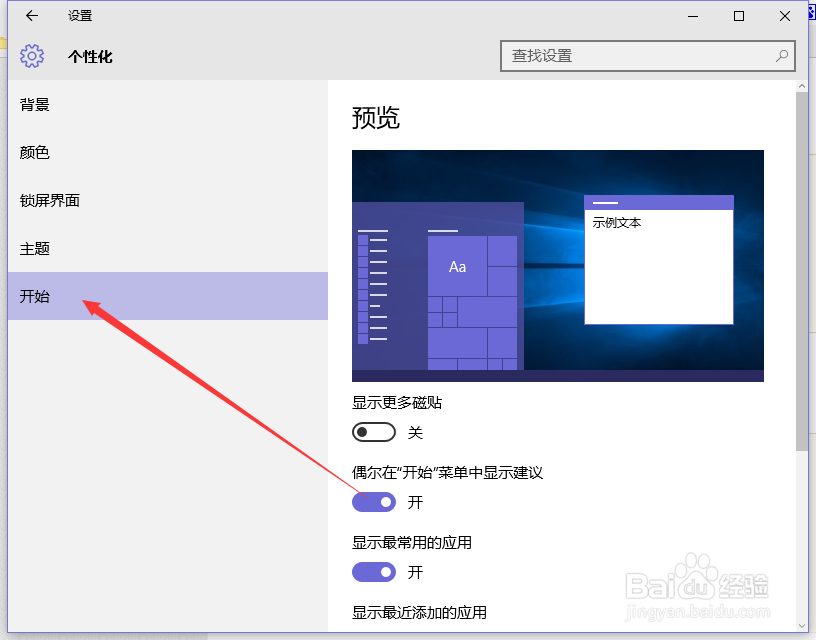Select 背景 in the sidebar

35,104
